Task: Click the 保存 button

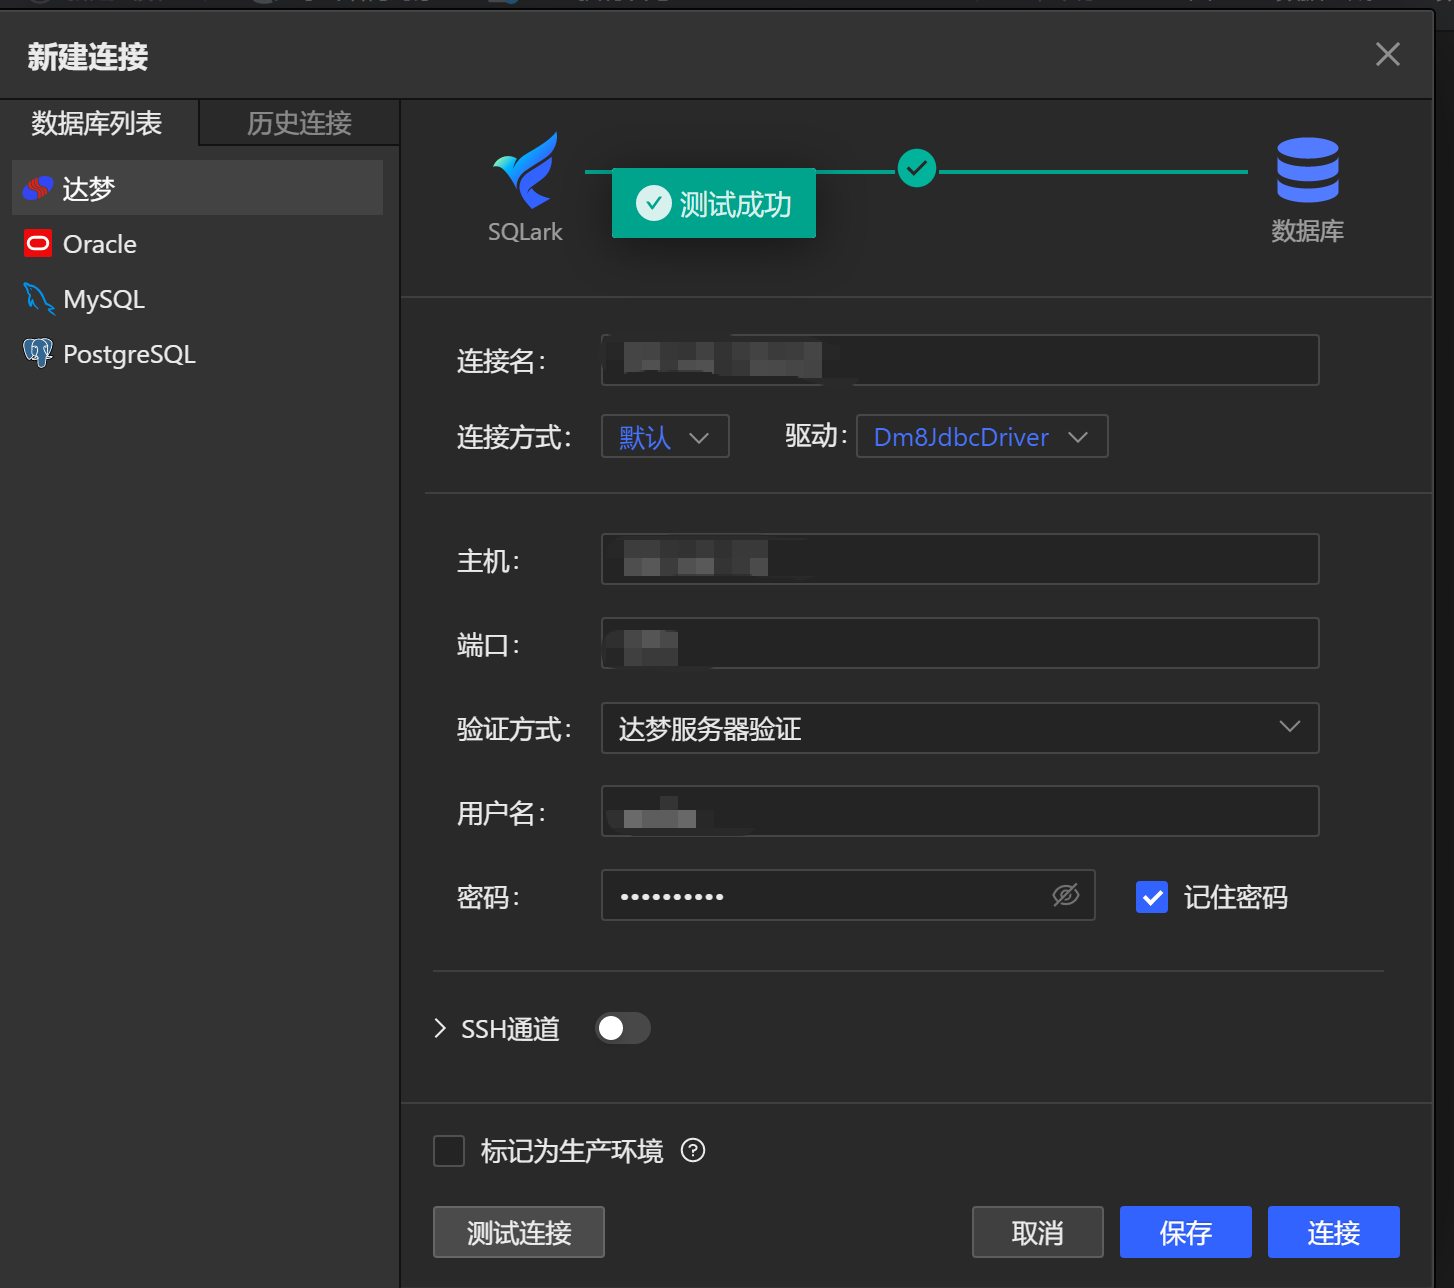Action: 1185,1232
